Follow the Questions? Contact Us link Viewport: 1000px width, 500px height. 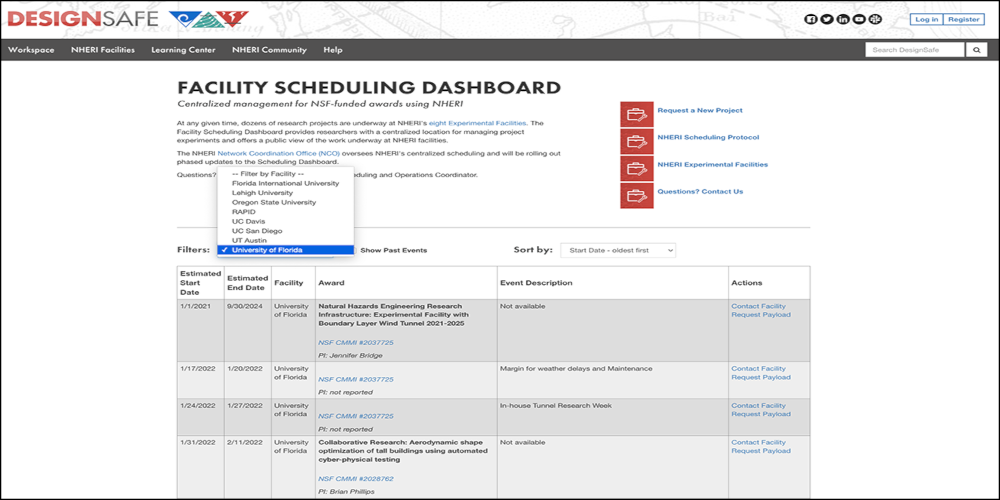(x=700, y=191)
